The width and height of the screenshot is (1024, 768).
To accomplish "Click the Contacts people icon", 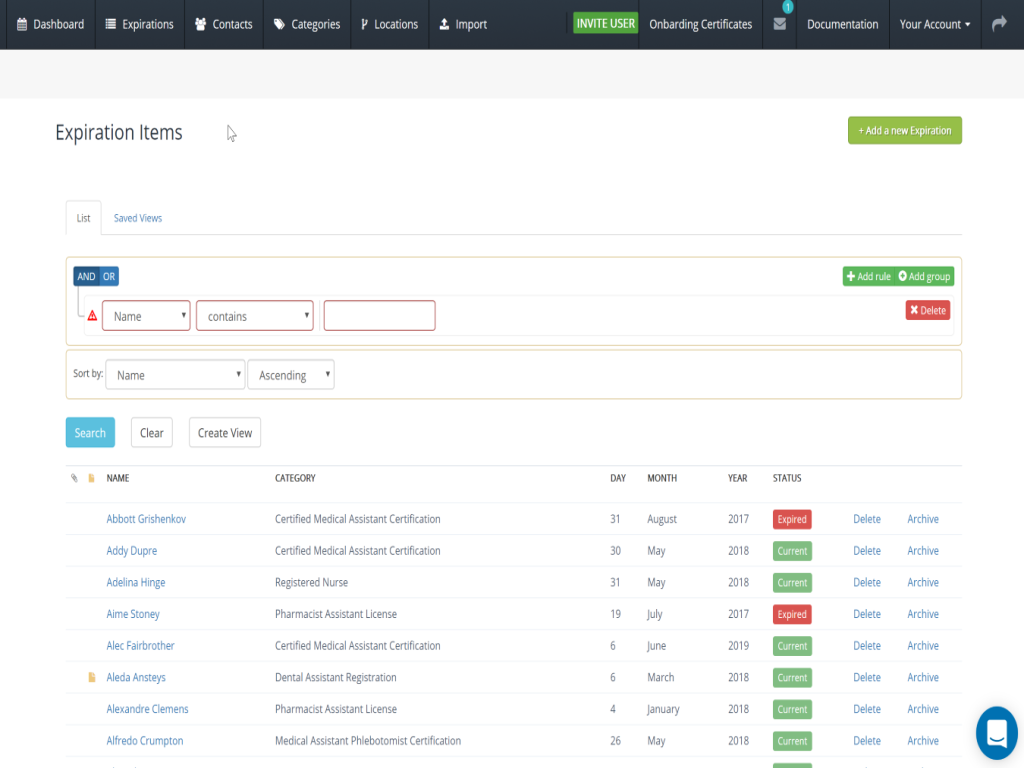I will 199,24.
